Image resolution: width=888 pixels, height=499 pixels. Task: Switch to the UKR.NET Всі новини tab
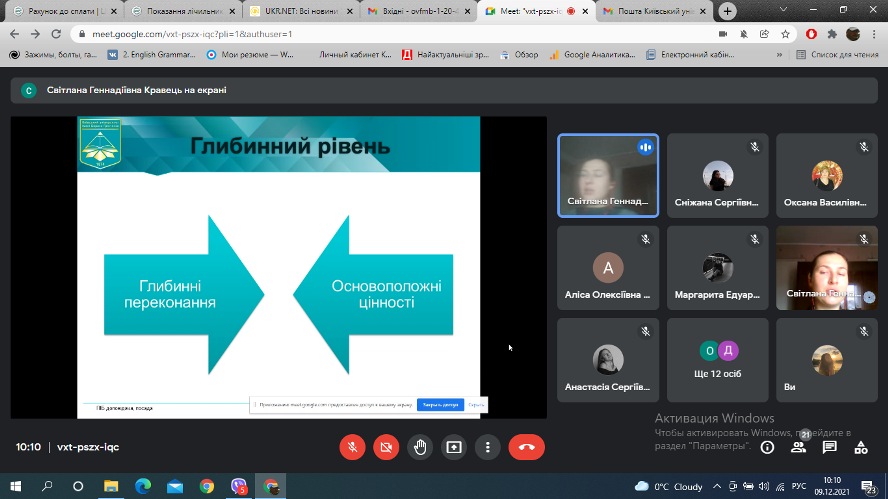coord(301,11)
